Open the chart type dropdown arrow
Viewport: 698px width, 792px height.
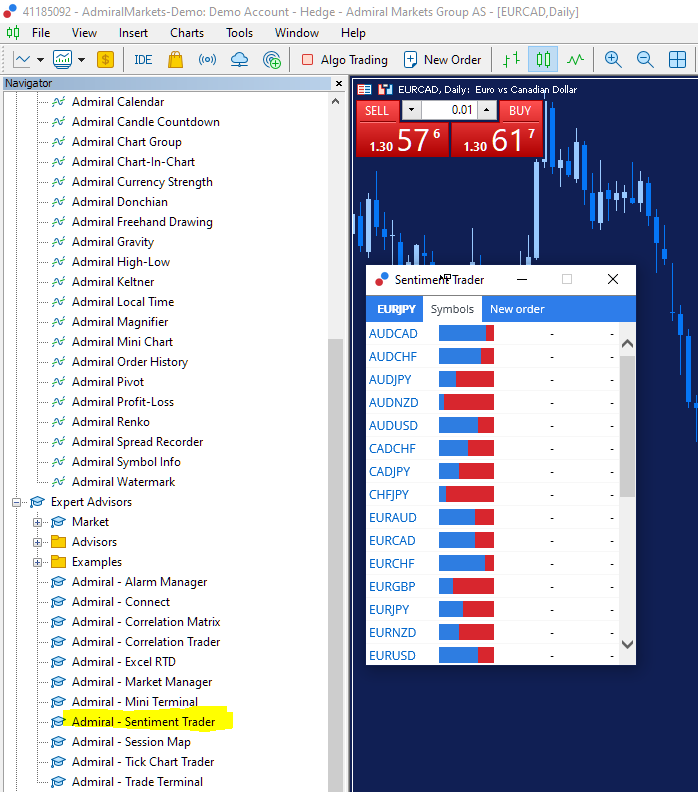(x=40, y=60)
